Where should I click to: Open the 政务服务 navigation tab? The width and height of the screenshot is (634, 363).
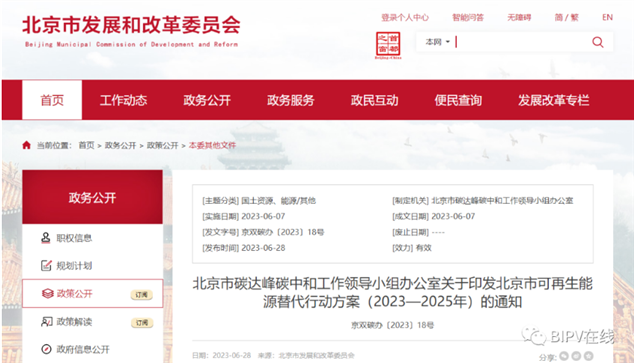(291, 100)
